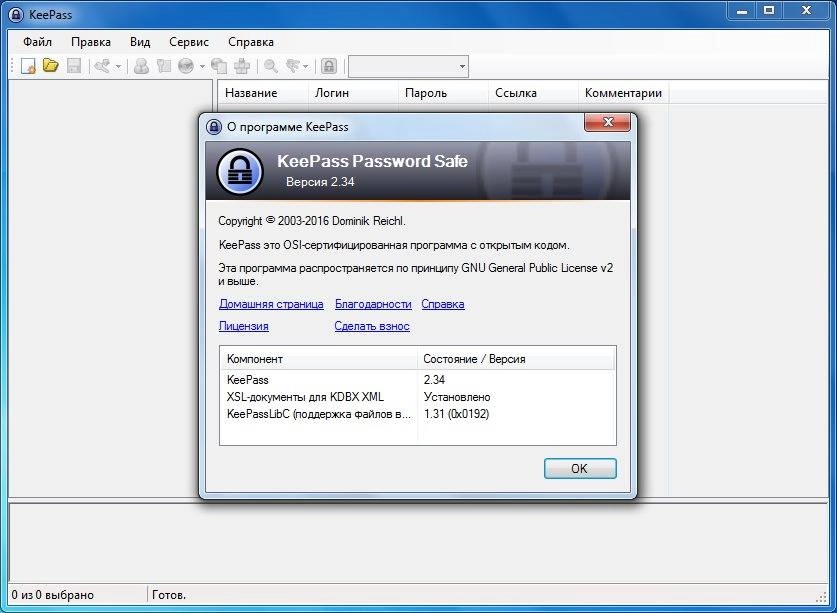This screenshot has height=613, width=837.
Task: Click the Состояние / Версия column header
Action: tap(516, 359)
